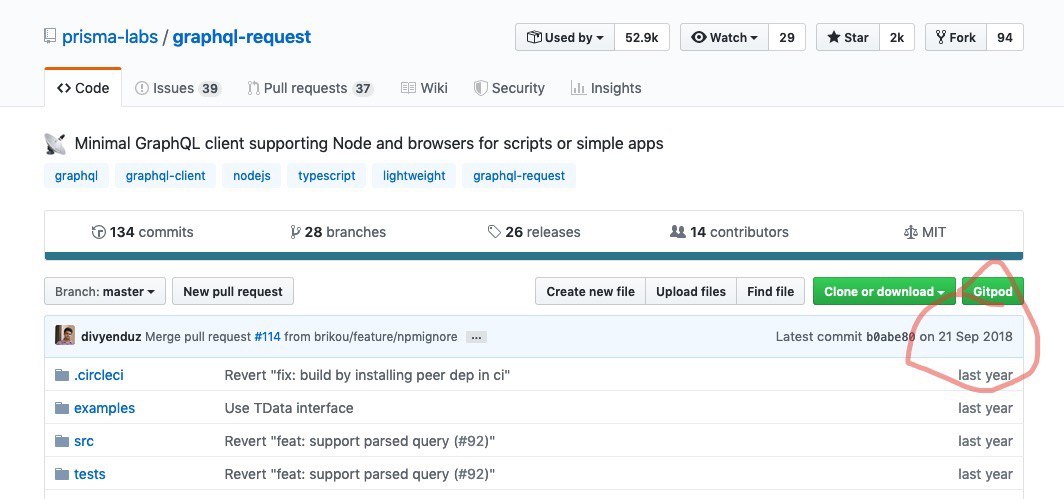Viewport: 1064px width, 499px height.
Task: Open commit 'fix: build by installing peer dep in ci'
Action: pos(367,375)
